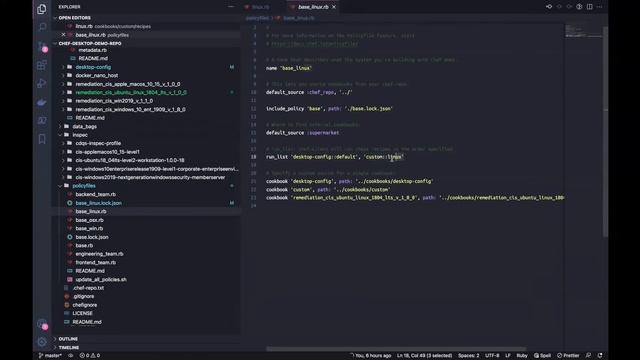This screenshot has height=360, width=640.
Task: Close base_linux.rb in Open Editors
Action: pos(63,35)
